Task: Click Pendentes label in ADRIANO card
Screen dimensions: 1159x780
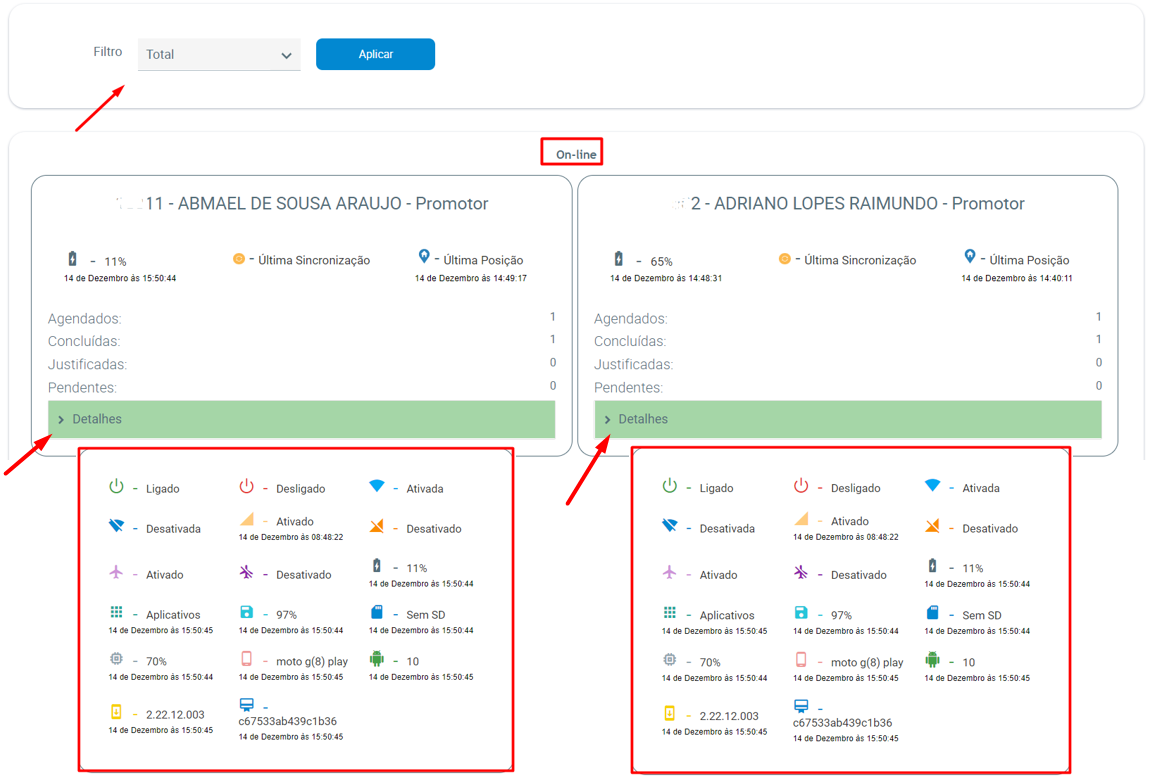Action: (x=628, y=387)
